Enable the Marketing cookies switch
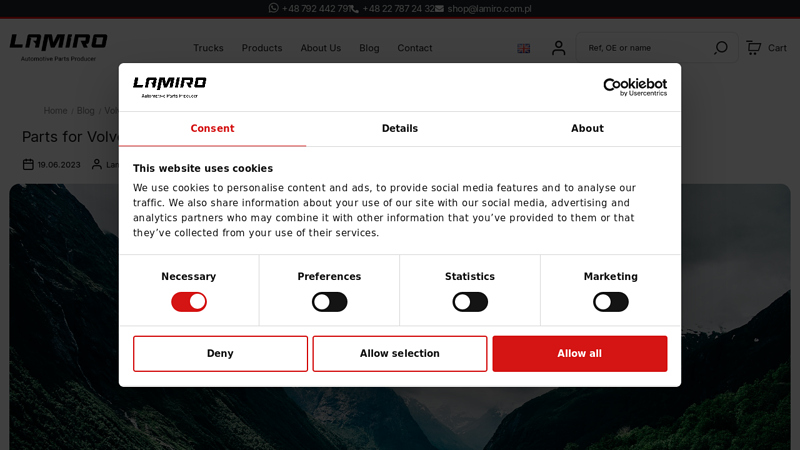 610,302
